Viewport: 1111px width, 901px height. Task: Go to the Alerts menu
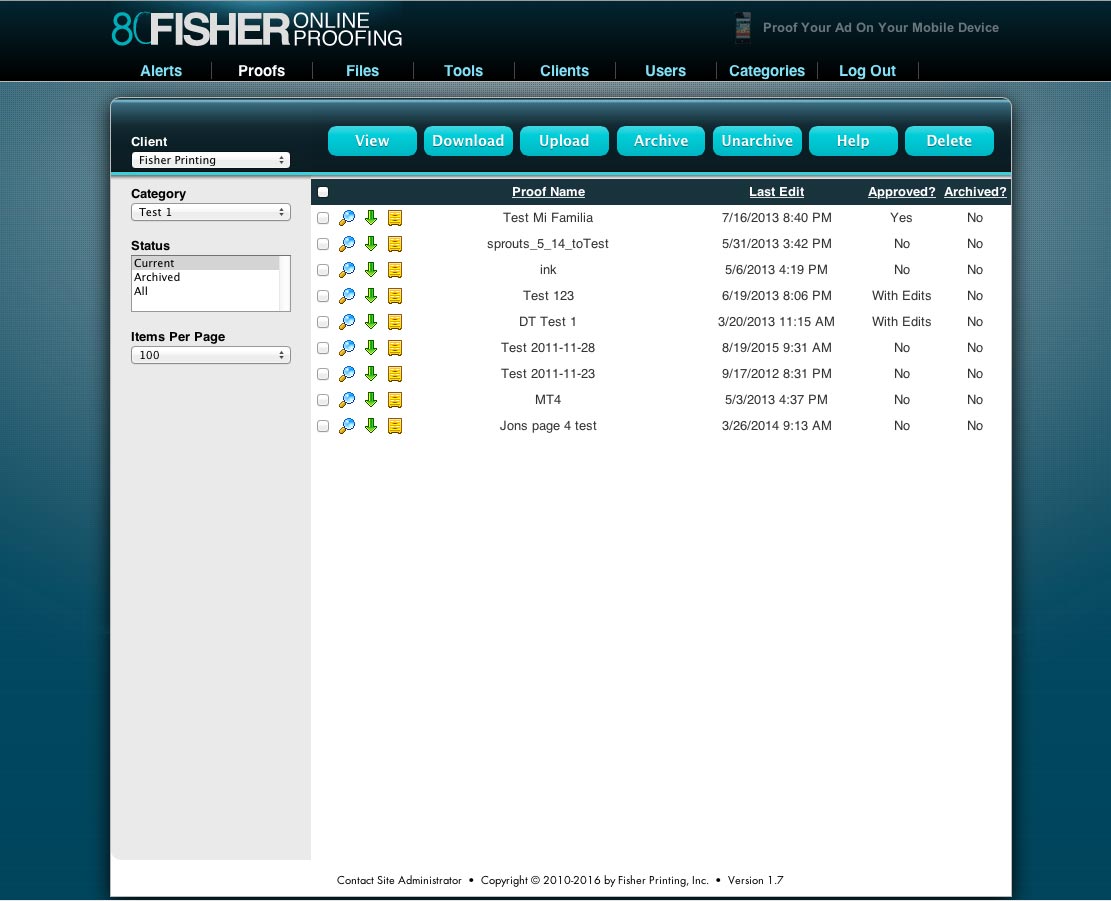(161, 71)
